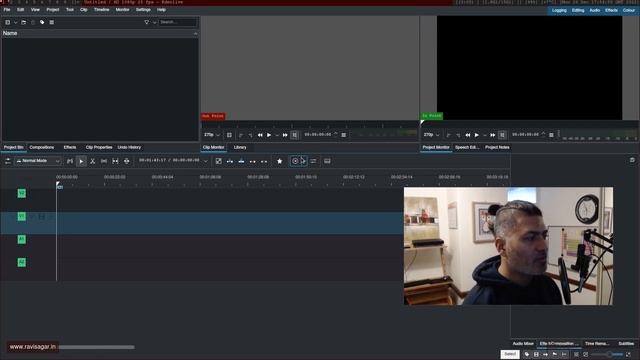Activate the selection arrow tool in timeline toolbar
The height and width of the screenshot is (360, 640).
pos(81,161)
